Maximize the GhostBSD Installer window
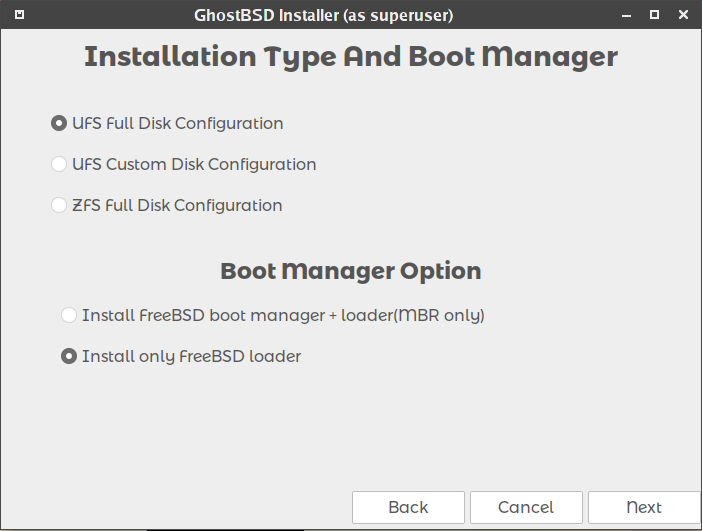The width and height of the screenshot is (702, 531). click(x=654, y=15)
